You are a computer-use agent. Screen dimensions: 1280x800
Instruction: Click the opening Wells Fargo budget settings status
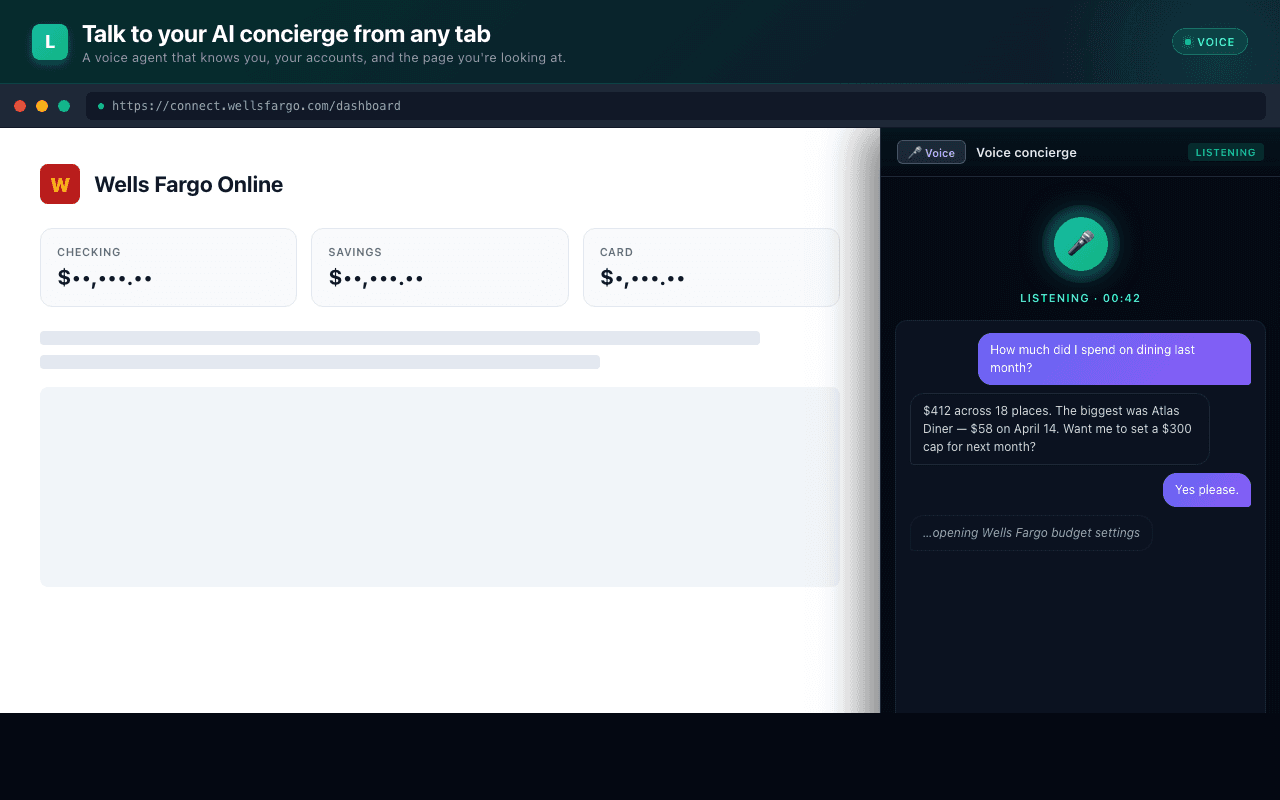click(1031, 533)
